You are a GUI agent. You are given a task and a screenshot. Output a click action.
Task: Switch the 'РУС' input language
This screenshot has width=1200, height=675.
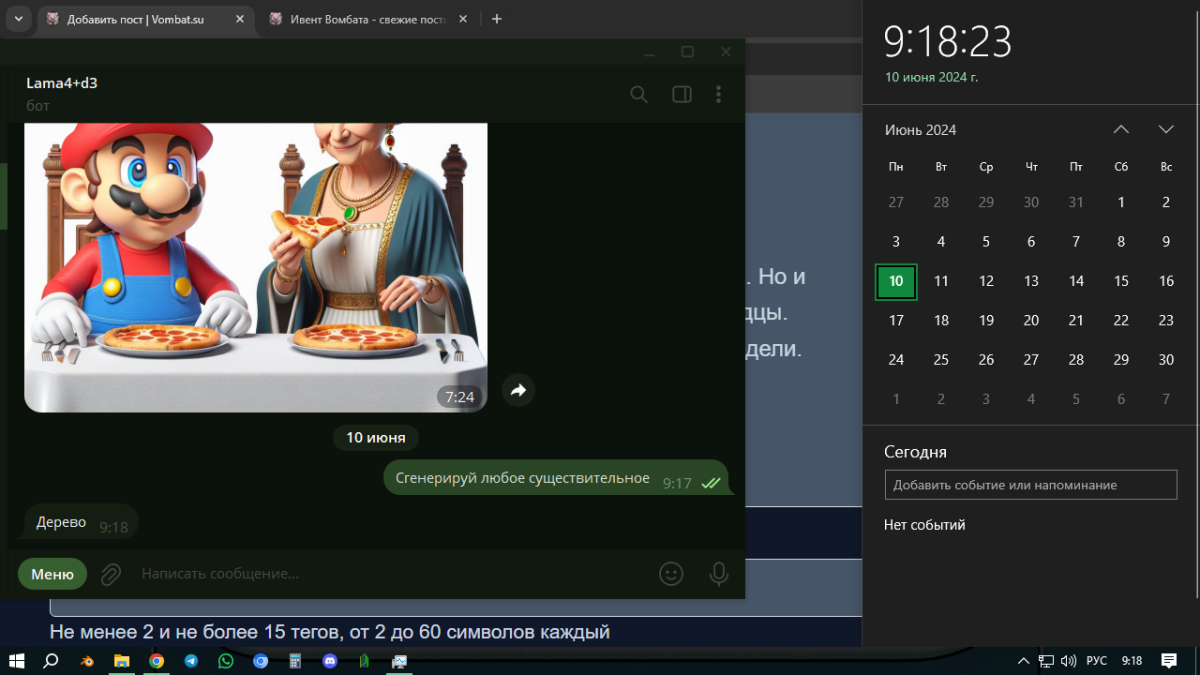click(x=1097, y=661)
